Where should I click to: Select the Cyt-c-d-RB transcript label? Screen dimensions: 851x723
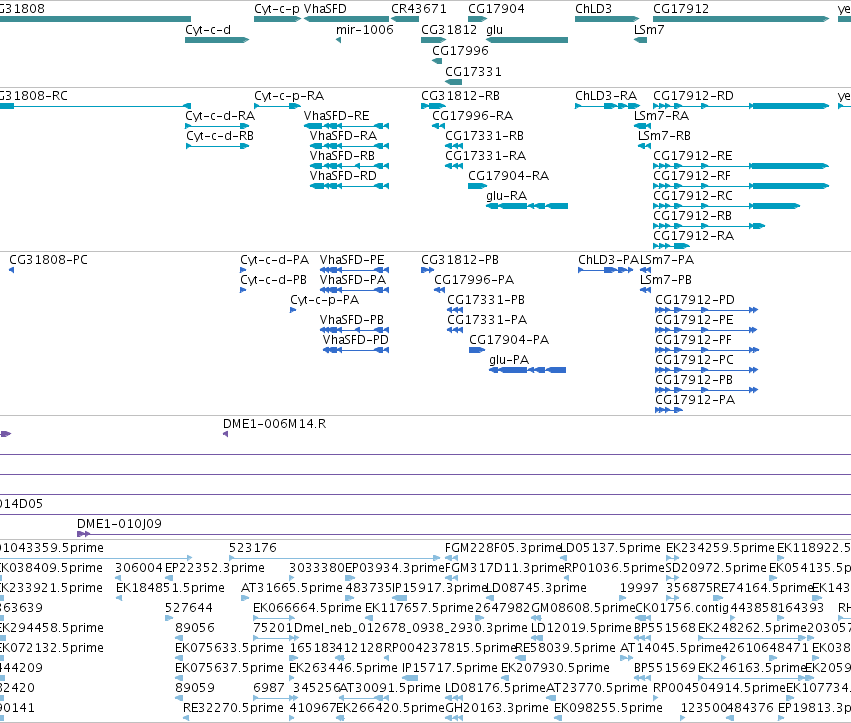click(220, 136)
